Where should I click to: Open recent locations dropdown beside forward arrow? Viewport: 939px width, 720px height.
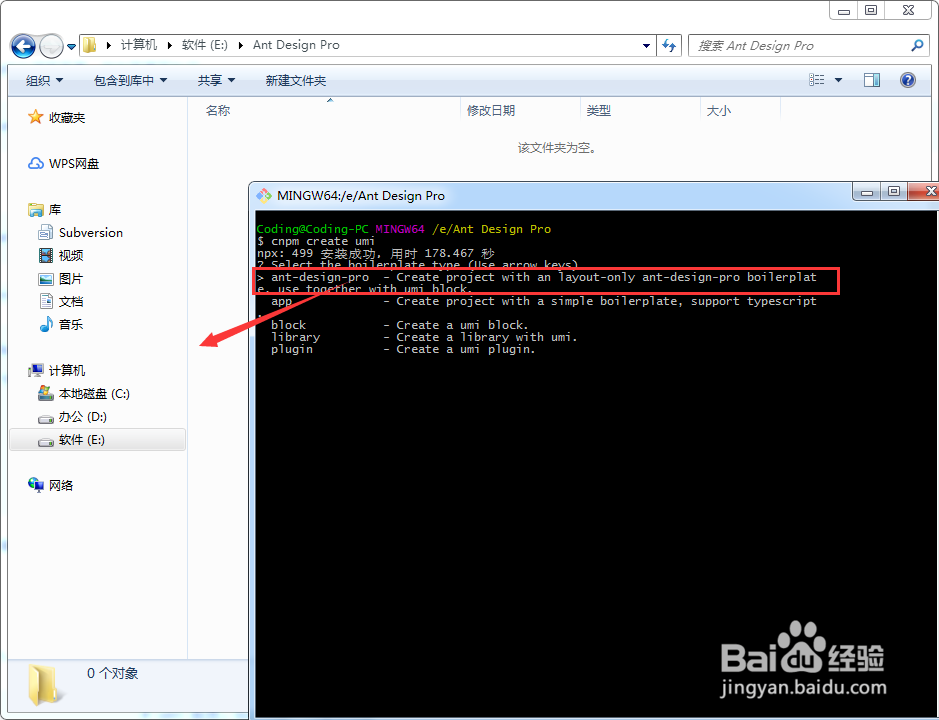tap(71, 46)
